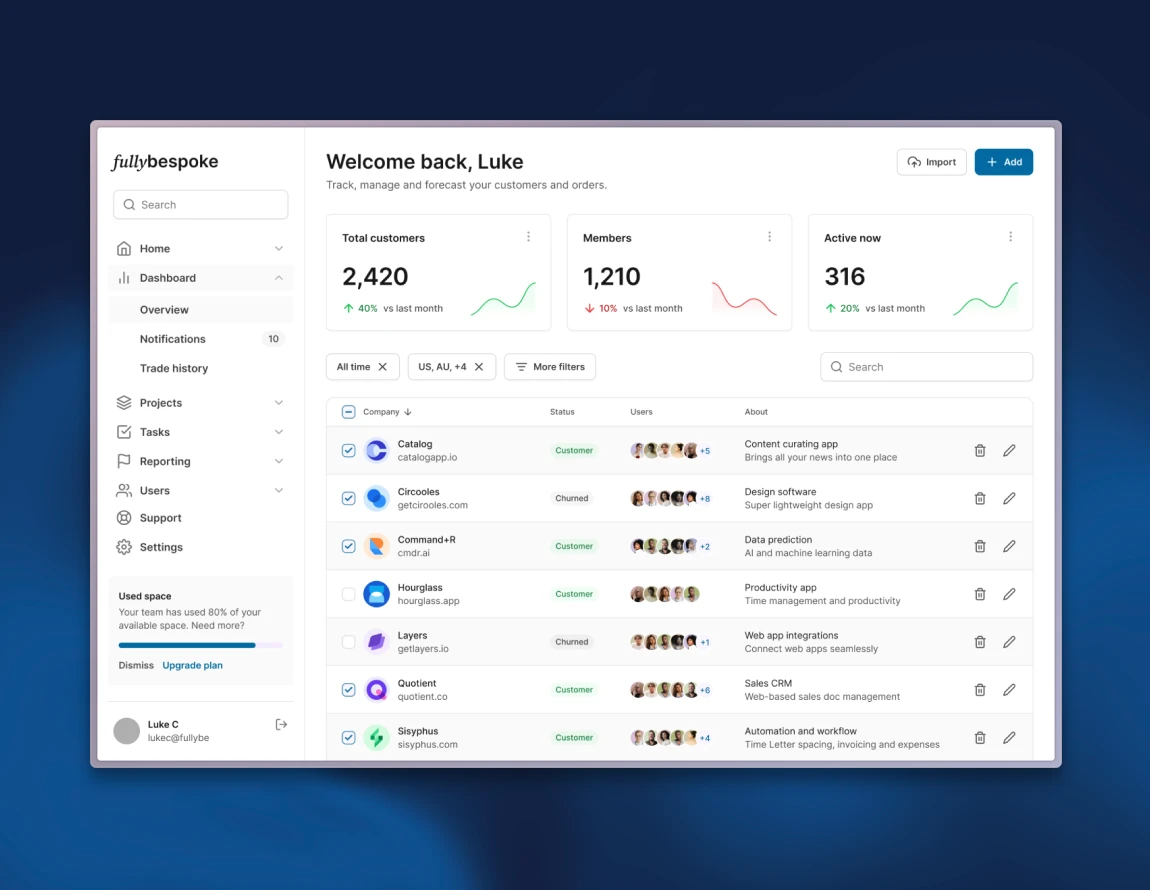
Task: Delete the Command+R row
Action: [x=979, y=546]
